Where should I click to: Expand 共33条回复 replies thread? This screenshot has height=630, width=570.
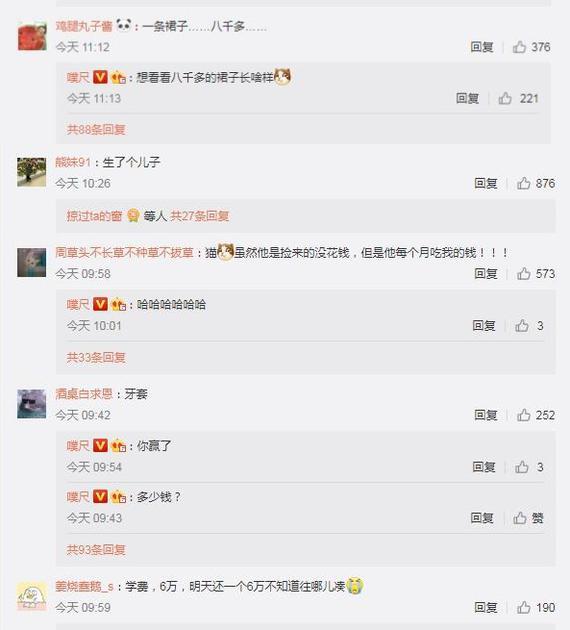tap(96, 357)
